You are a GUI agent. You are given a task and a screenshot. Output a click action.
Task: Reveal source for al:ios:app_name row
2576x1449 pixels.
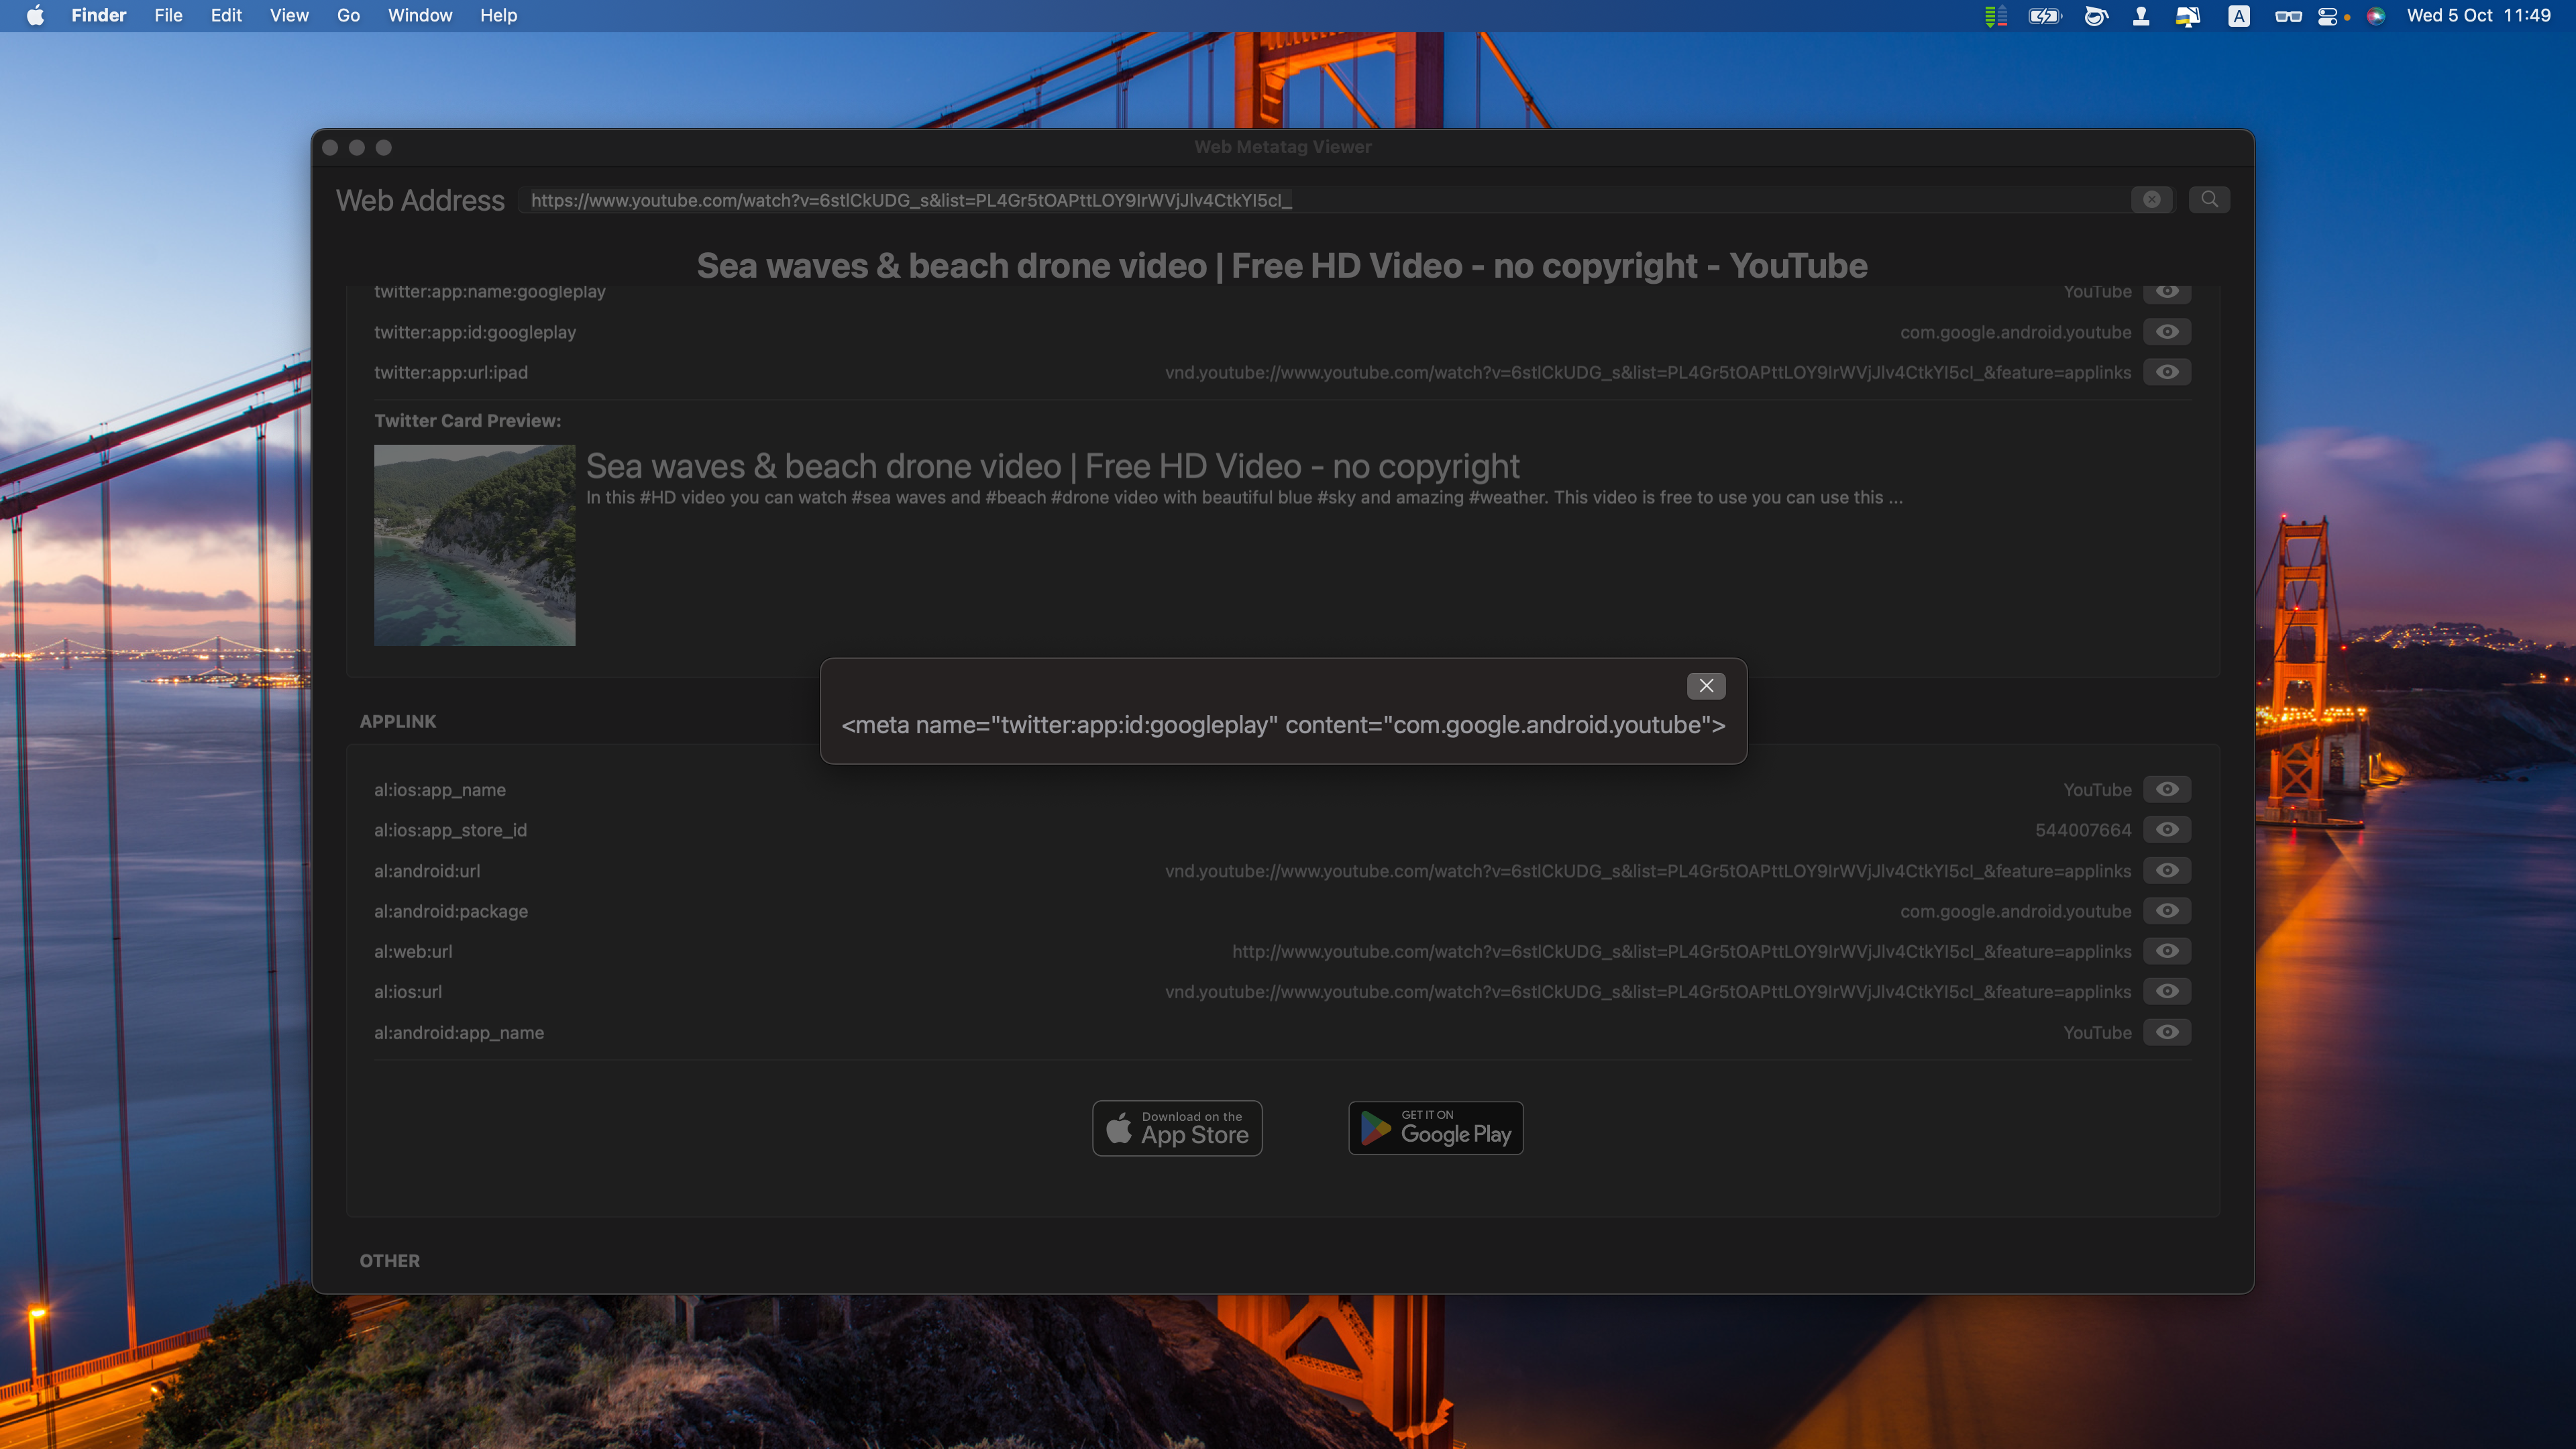pyautogui.click(x=2167, y=790)
